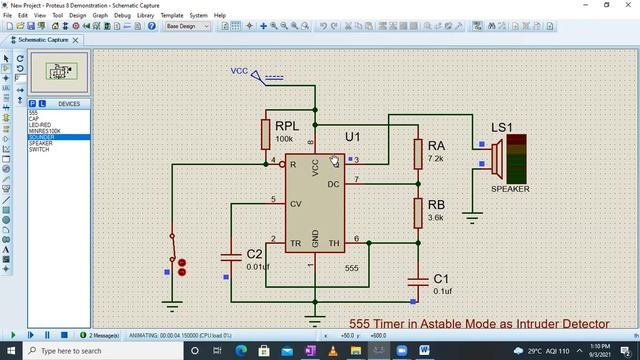Image resolution: width=640 pixels, height=360 pixels.
Task: Click the Windows Start button
Action: [x=11, y=351]
